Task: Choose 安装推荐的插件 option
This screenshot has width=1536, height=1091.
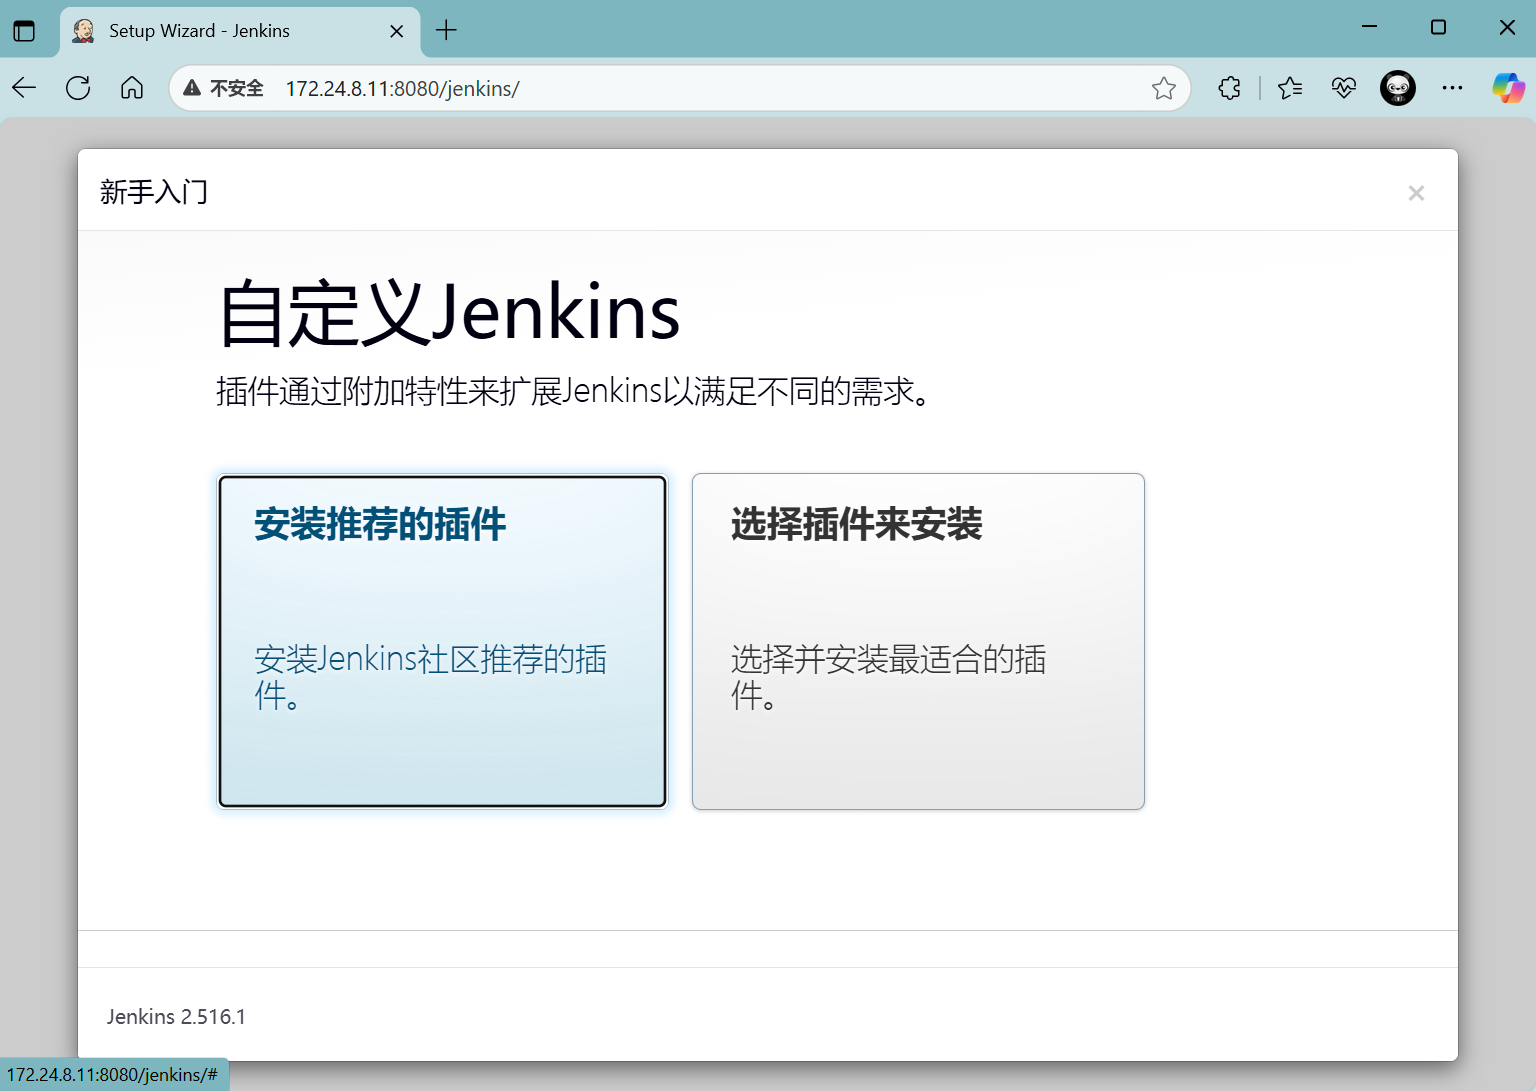Action: (x=442, y=641)
